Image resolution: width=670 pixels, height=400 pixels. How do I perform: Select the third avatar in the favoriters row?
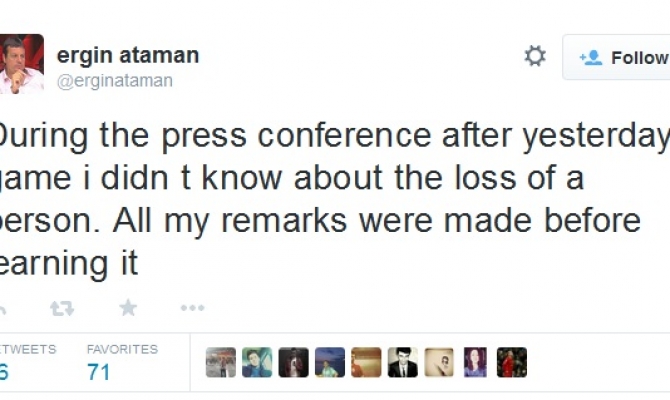[294, 362]
